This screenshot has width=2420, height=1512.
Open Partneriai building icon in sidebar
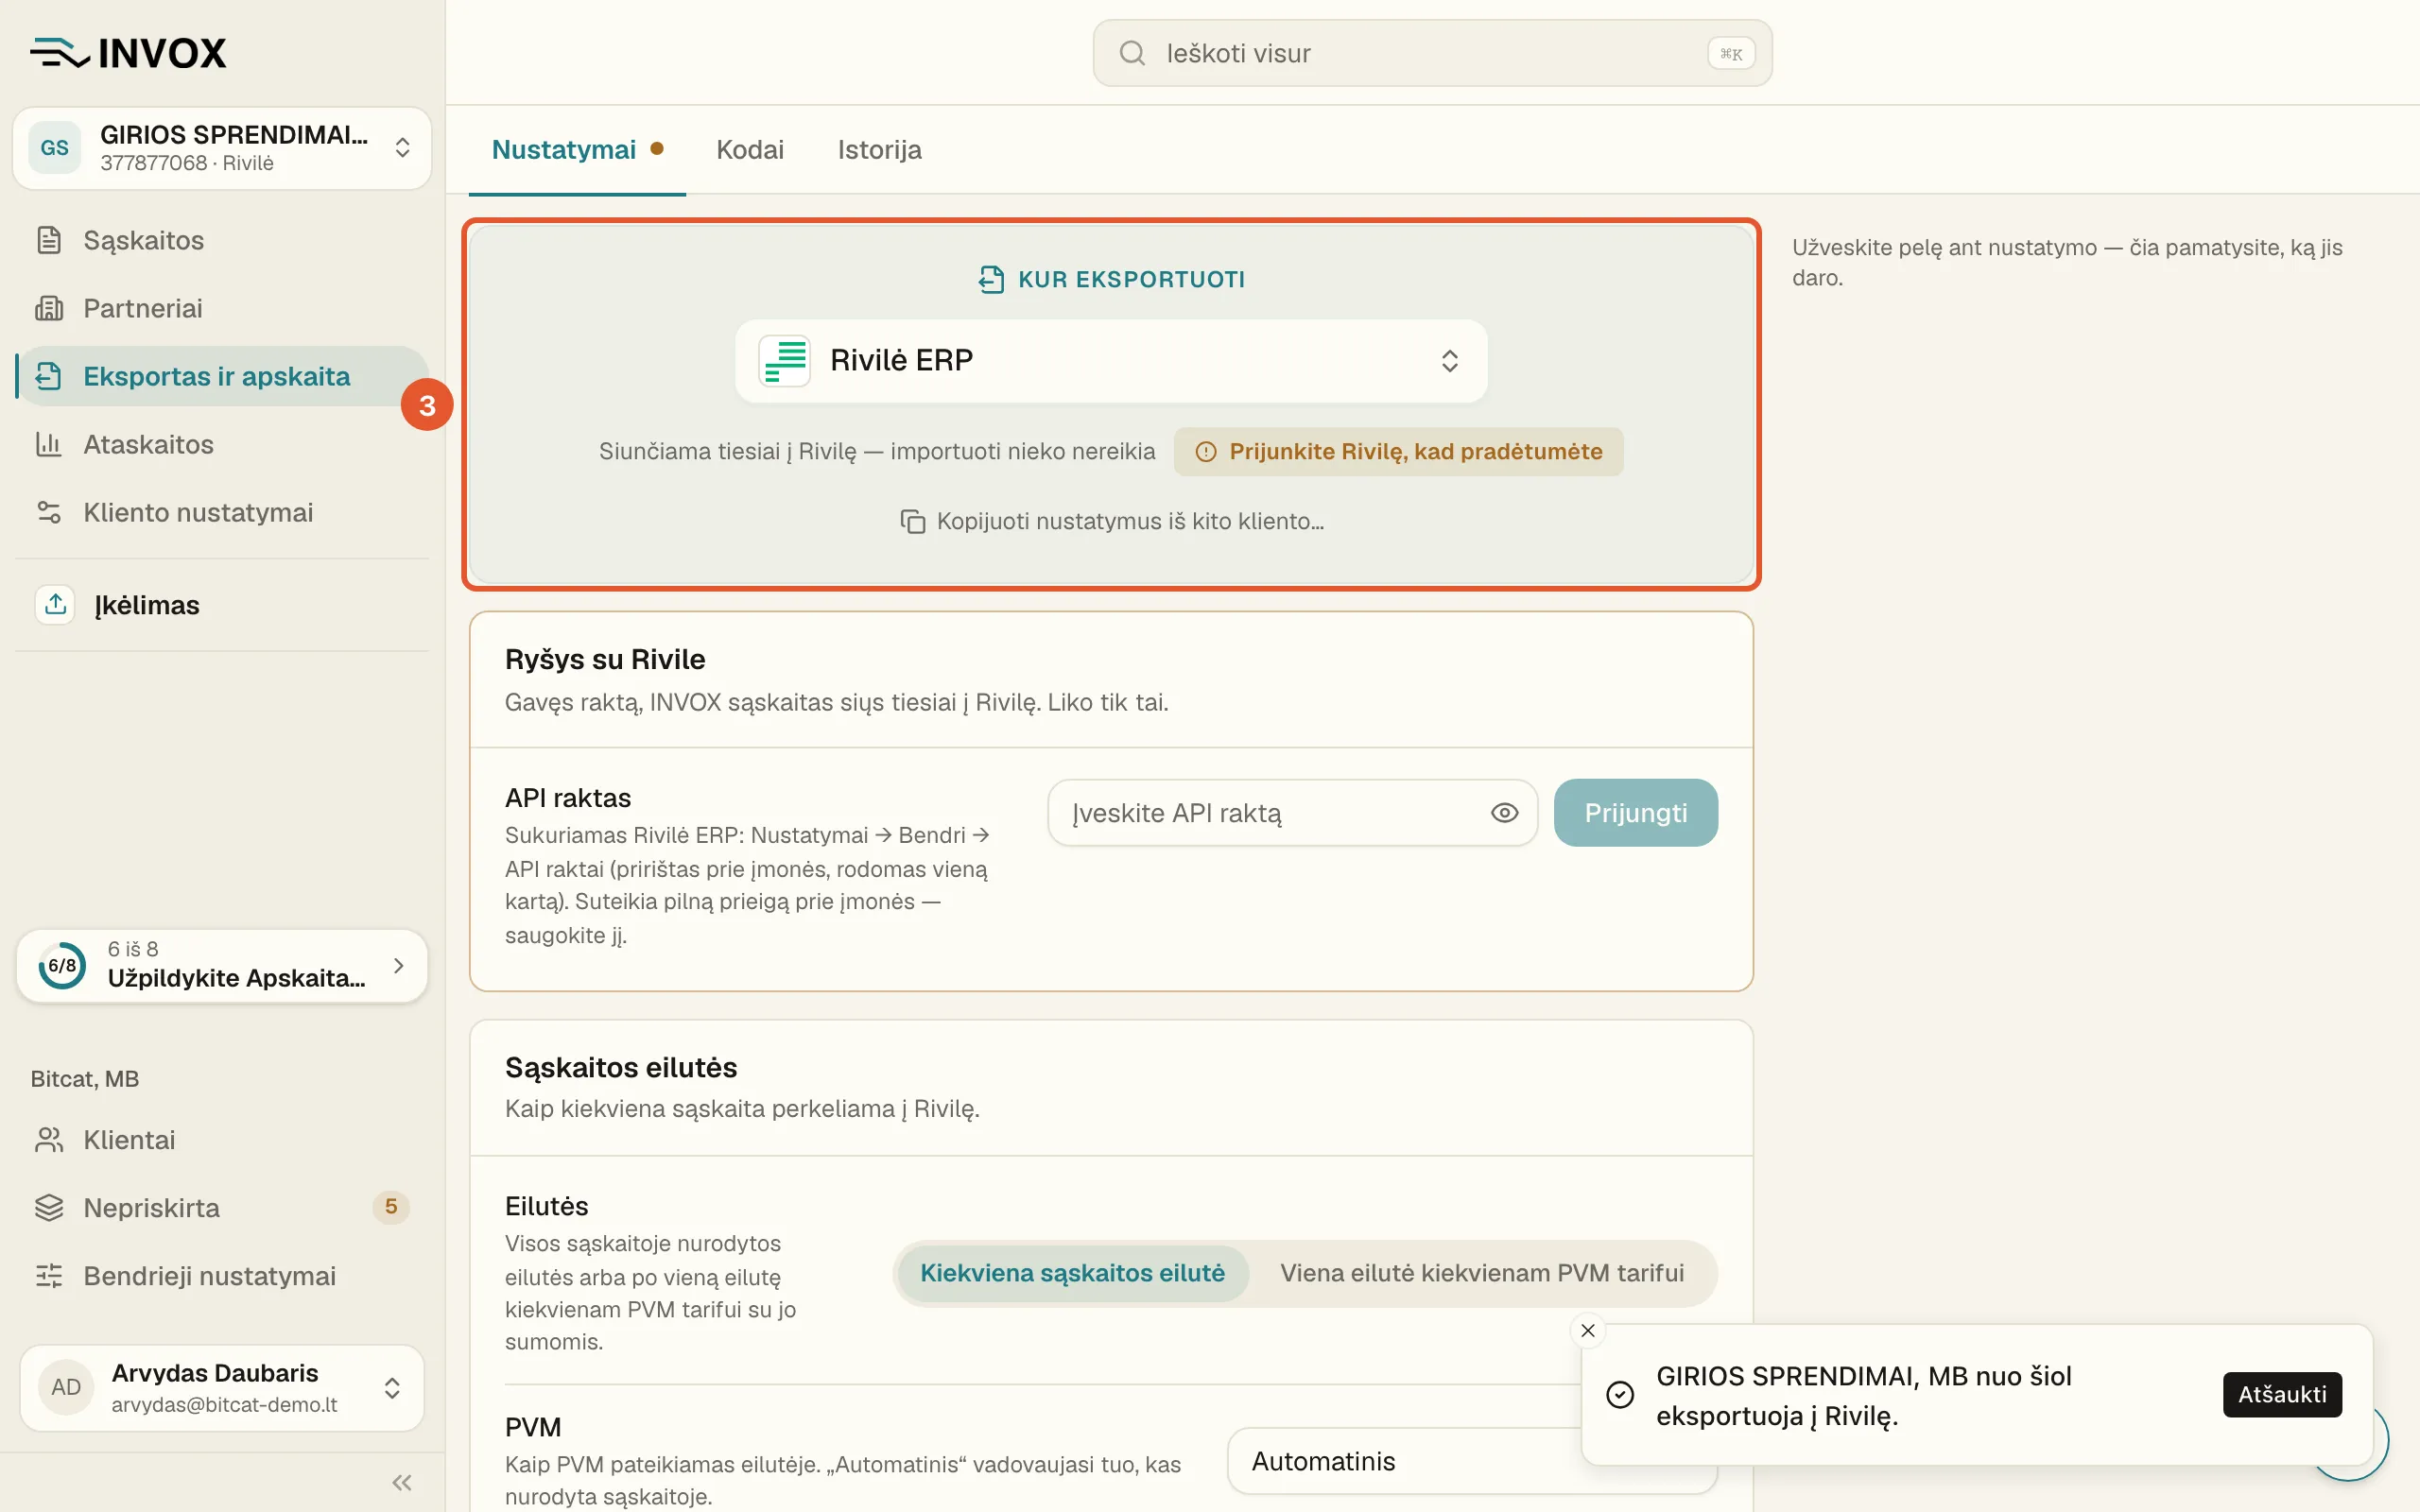(49, 308)
